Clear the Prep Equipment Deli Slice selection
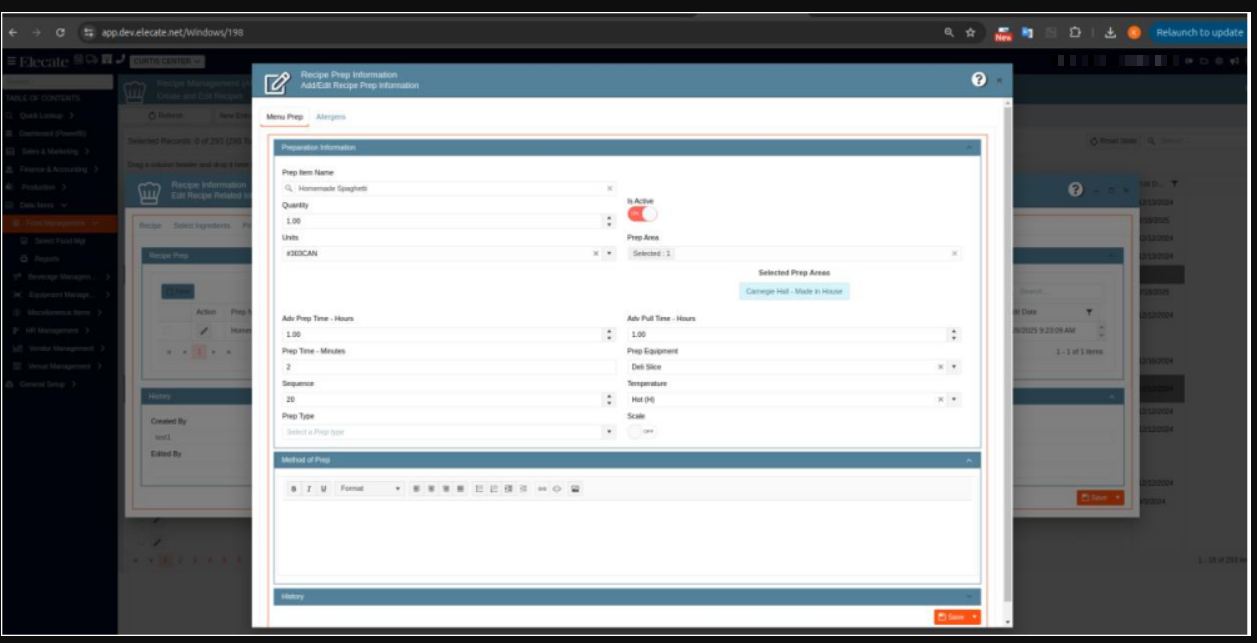Image resolution: width=1257 pixels, height=643 pixels. (940, 367)
